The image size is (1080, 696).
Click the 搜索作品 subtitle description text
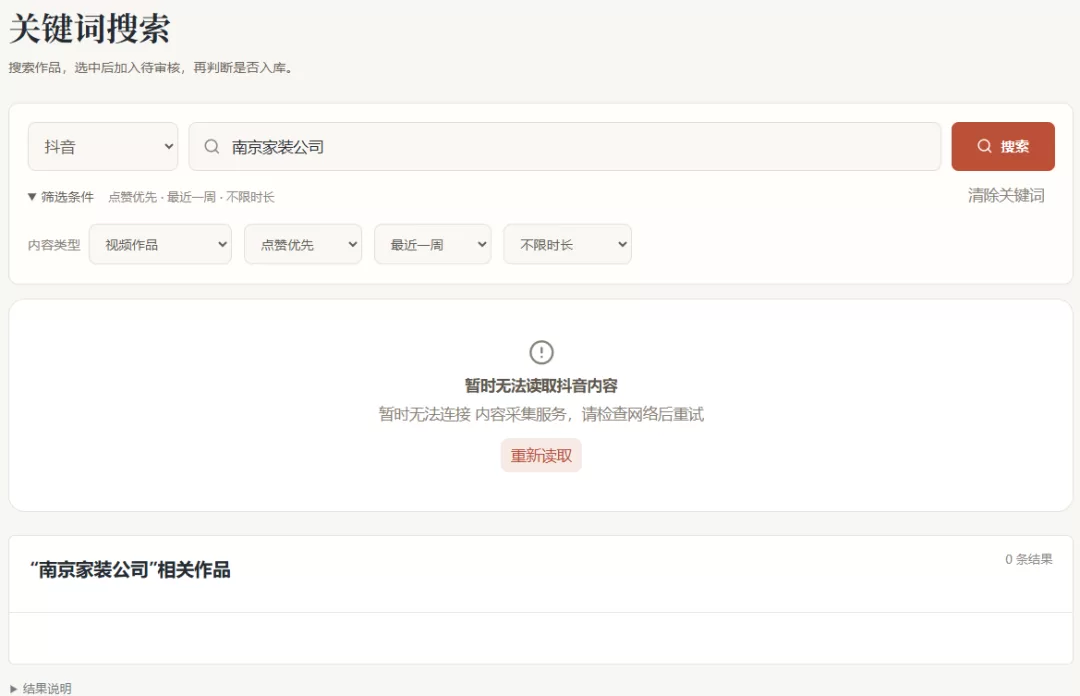[152, 68]
